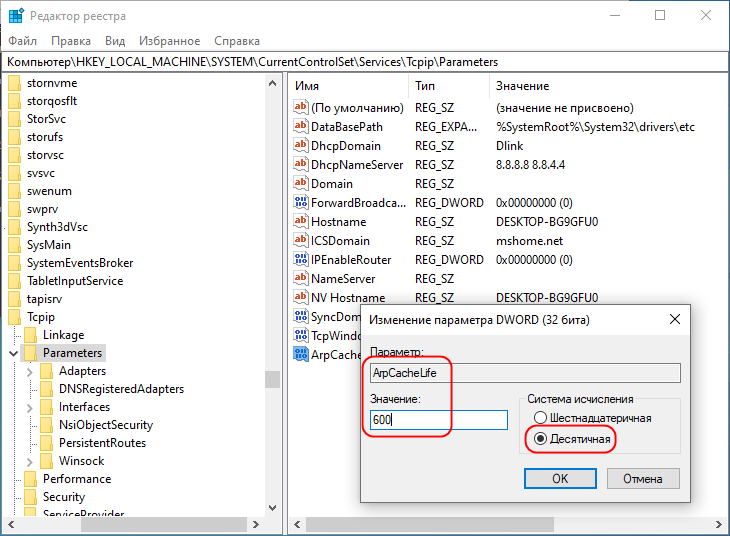Screen dimensions: 730x536
Task: Select the DhcpNameServer string value icon
Action: click(301, 164)
